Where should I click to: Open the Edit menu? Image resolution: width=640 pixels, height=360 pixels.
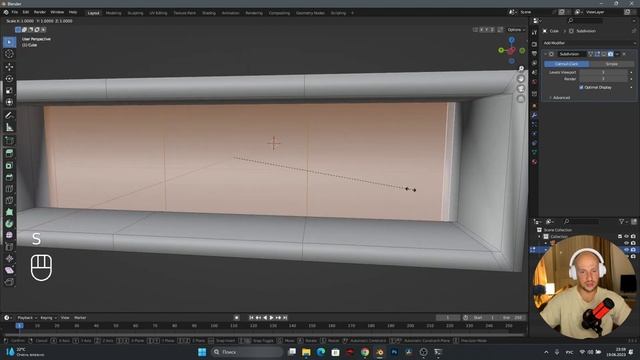click(26, 12)
